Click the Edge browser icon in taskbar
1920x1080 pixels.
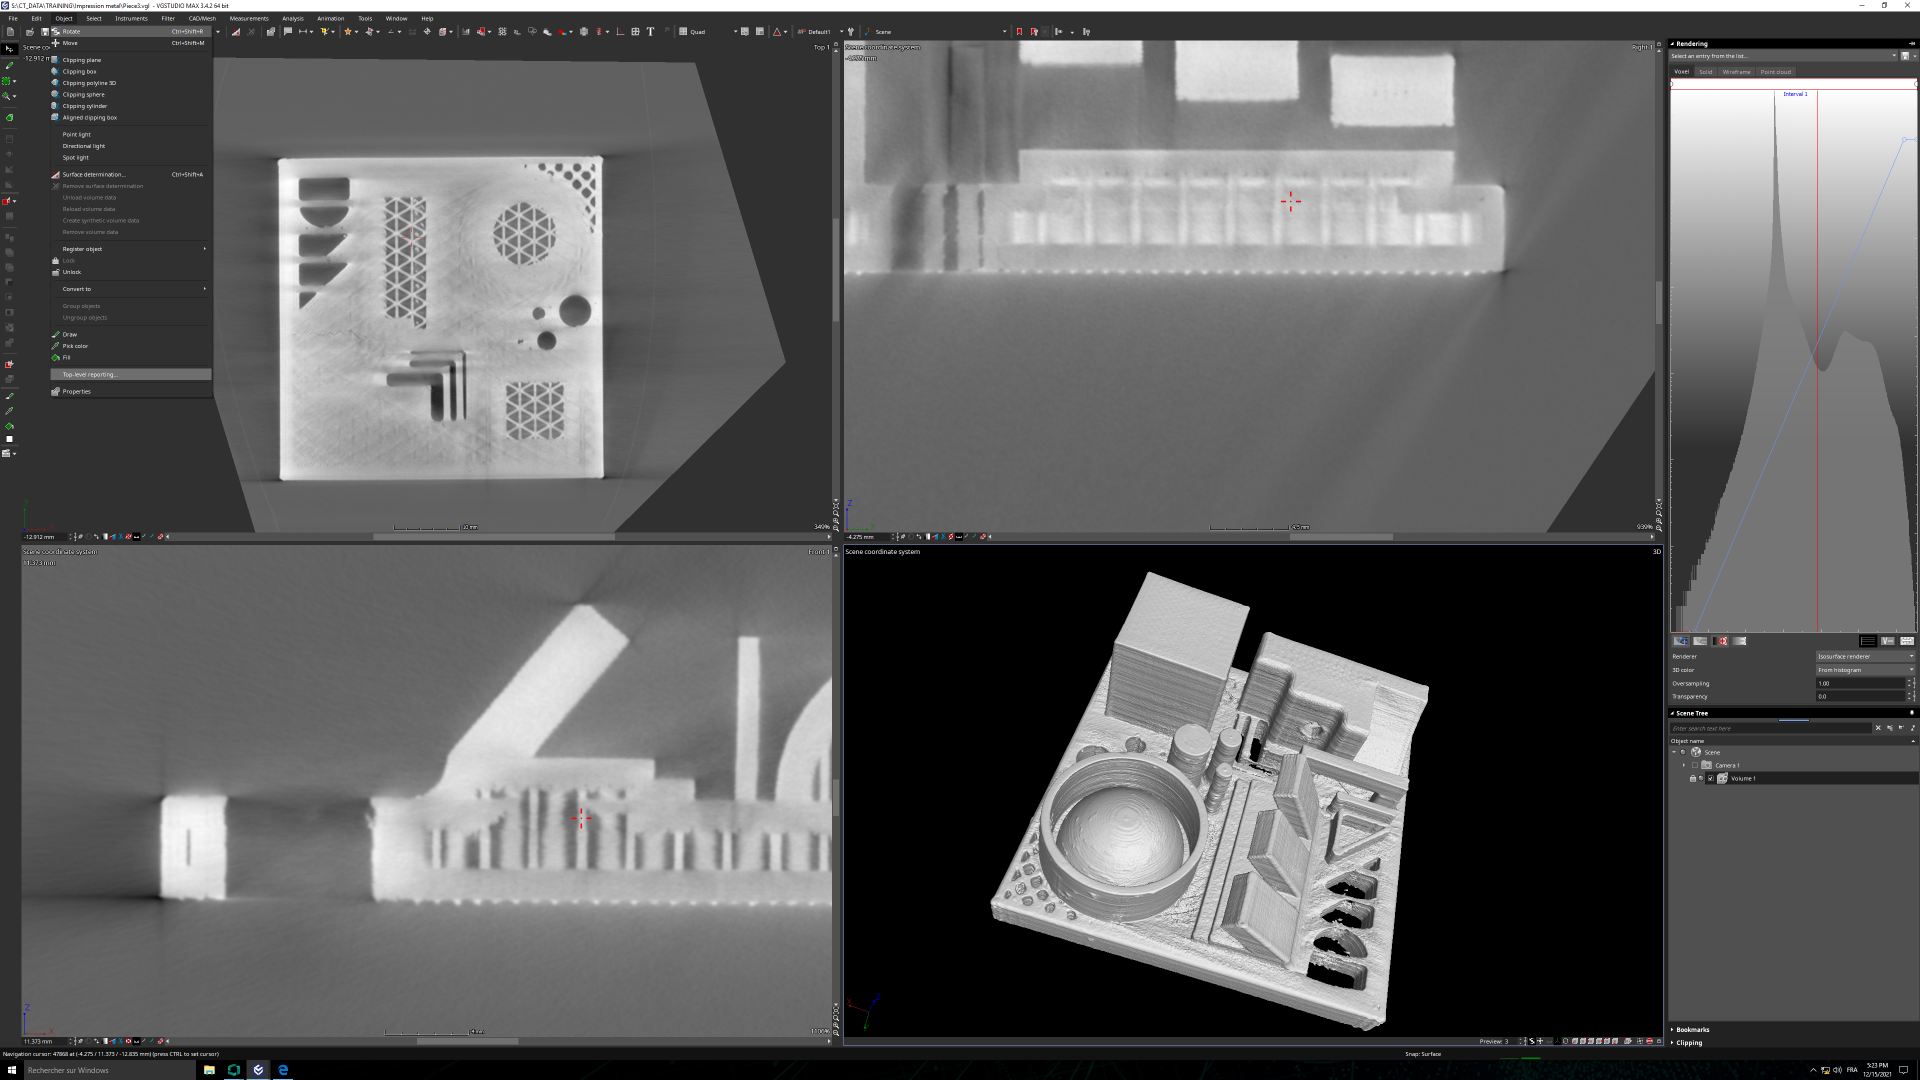point(283,1070)
